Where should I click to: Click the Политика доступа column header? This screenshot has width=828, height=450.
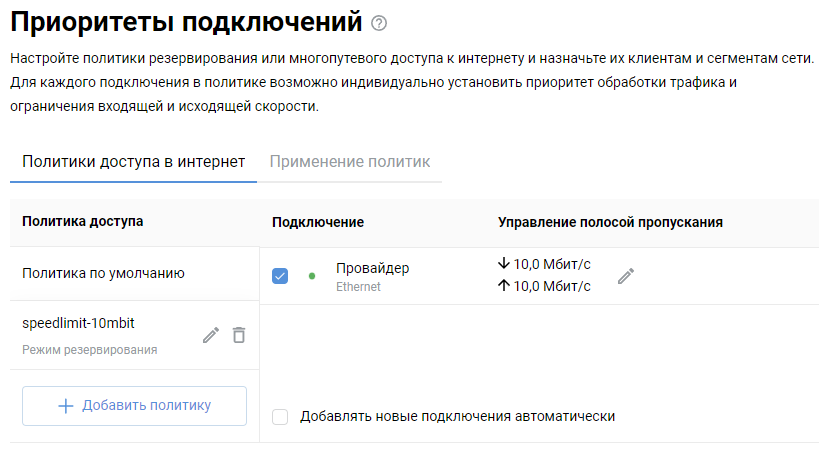82,221
